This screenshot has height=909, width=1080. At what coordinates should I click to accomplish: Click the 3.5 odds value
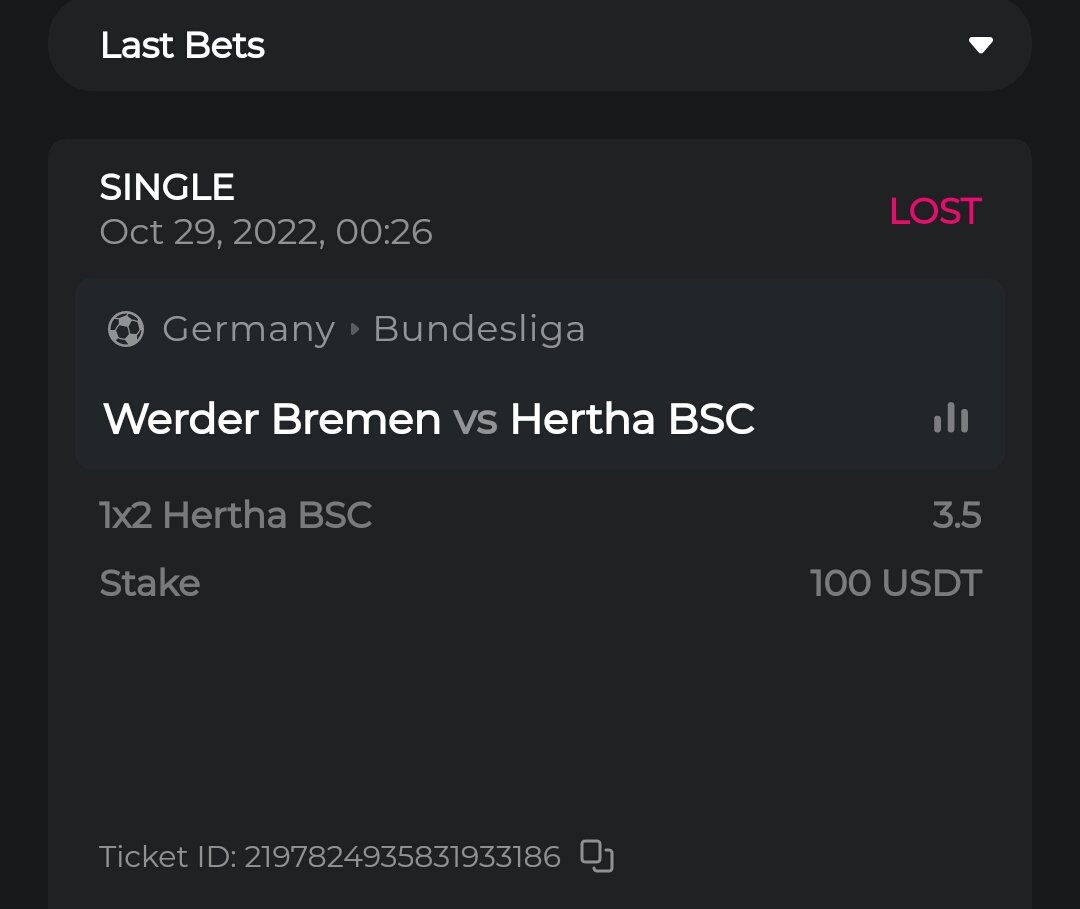click(x=956, y=515)
